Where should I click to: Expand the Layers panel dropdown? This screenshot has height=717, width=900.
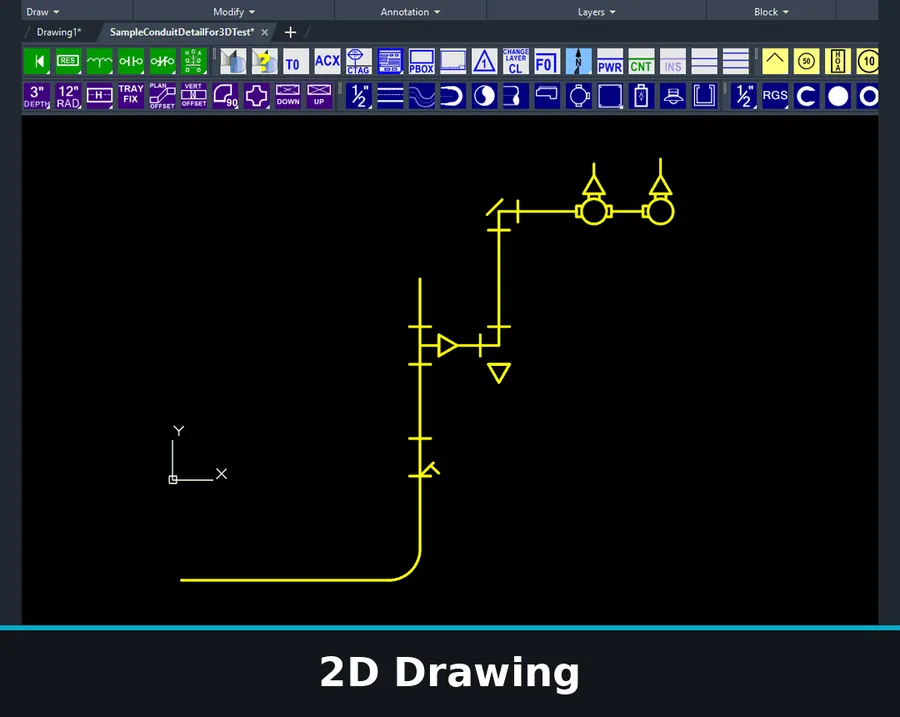click(x=596, y=11)
